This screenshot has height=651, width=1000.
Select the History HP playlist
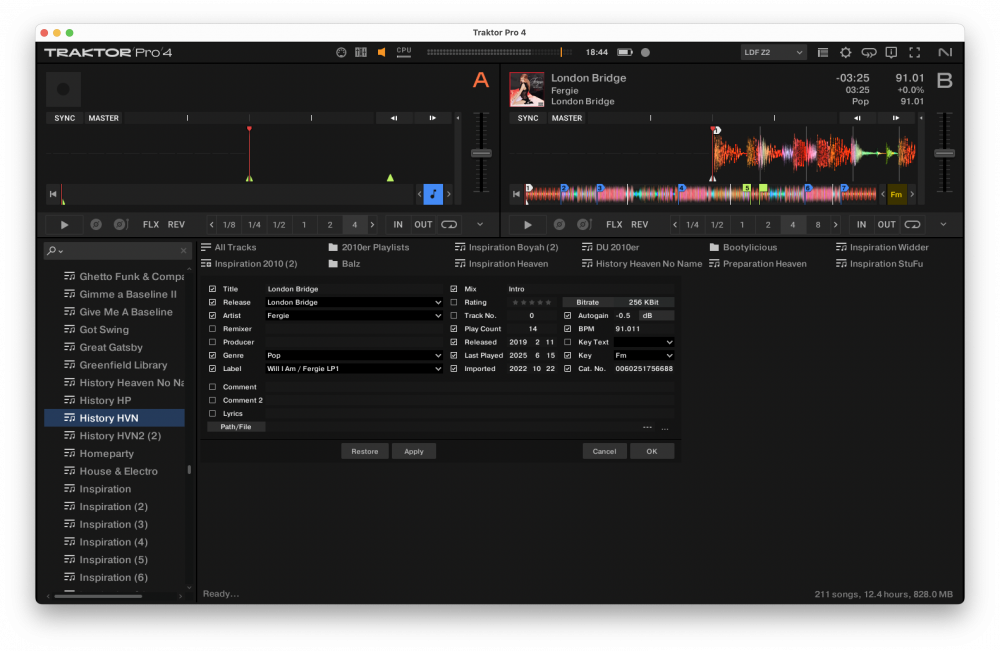click(105, 400)
